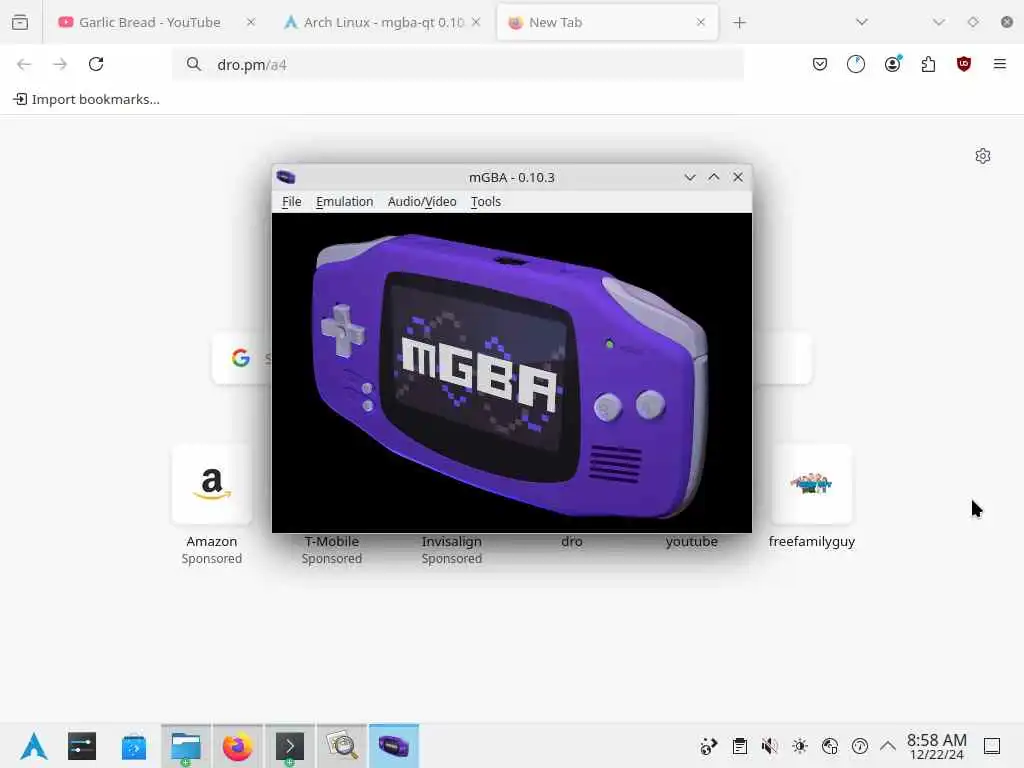Click the dro shortcut label

click(x=571, y=541)
